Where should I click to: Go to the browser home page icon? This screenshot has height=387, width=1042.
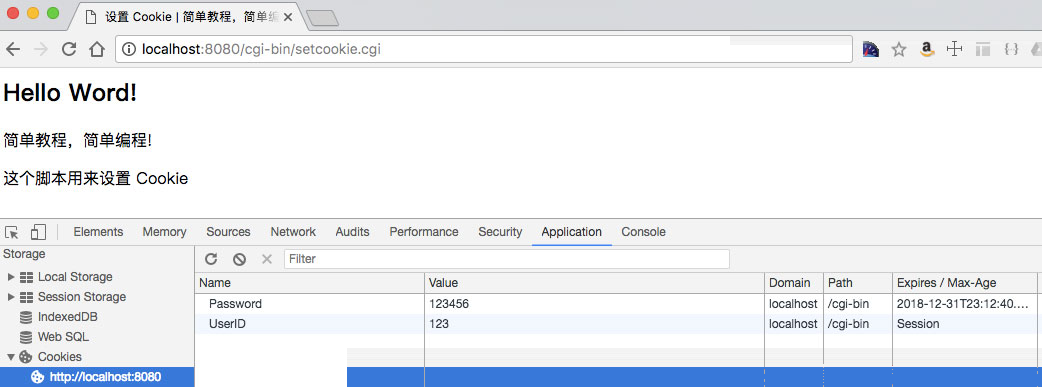pos(97,49)
